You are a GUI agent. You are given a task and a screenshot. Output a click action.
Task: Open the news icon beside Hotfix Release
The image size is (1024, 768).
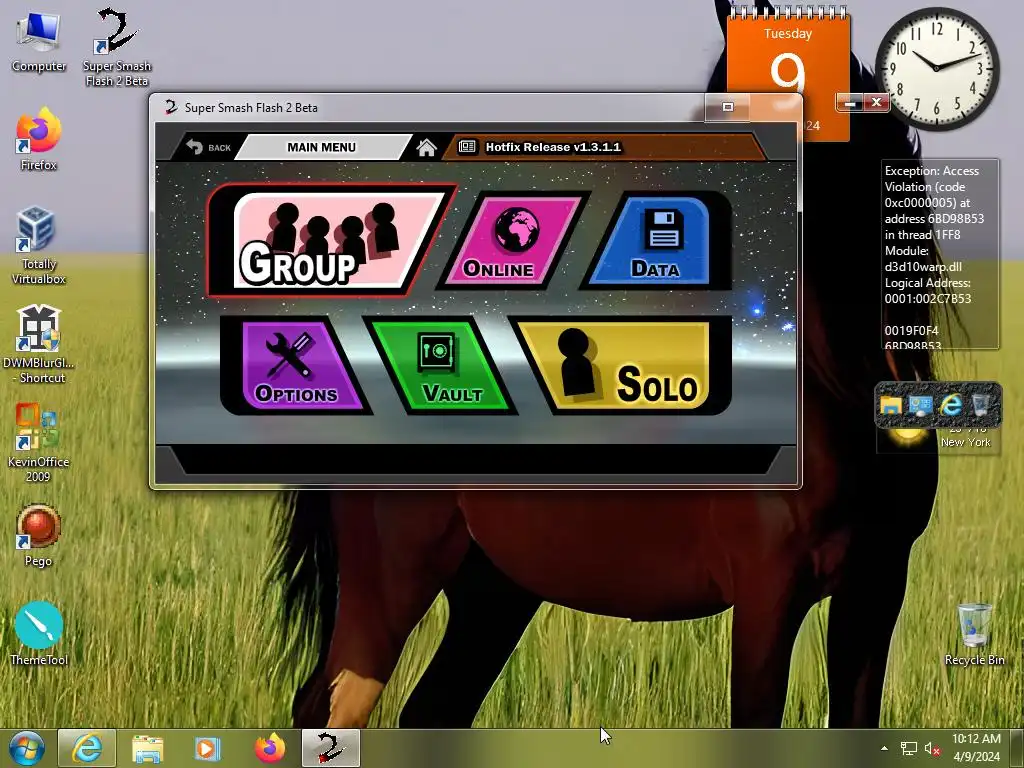[467, 147]
